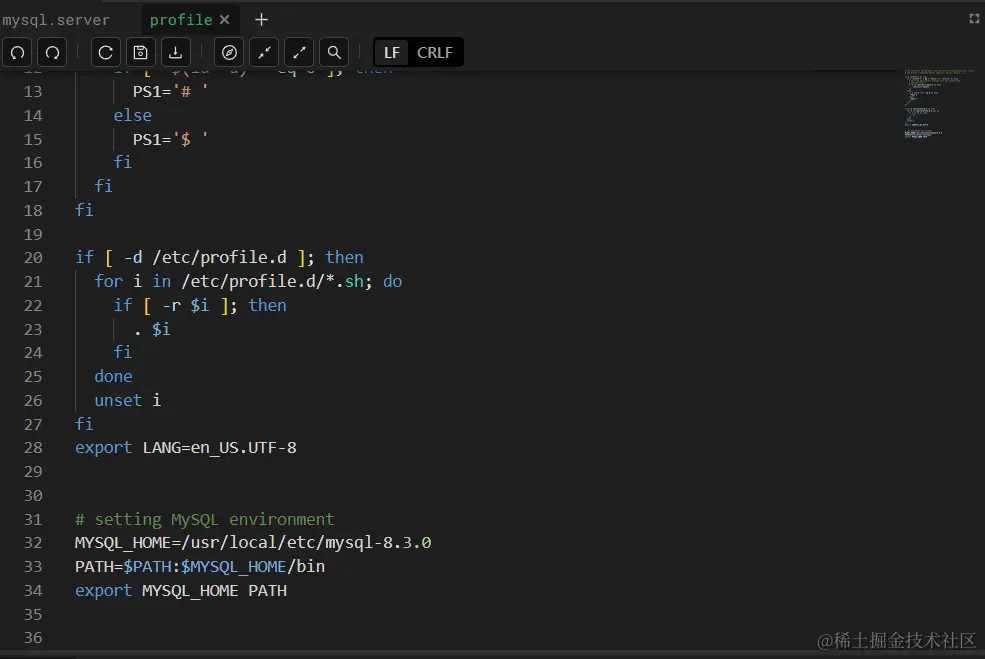Expand code with outward arrows icon

click(x=299, y=52)
